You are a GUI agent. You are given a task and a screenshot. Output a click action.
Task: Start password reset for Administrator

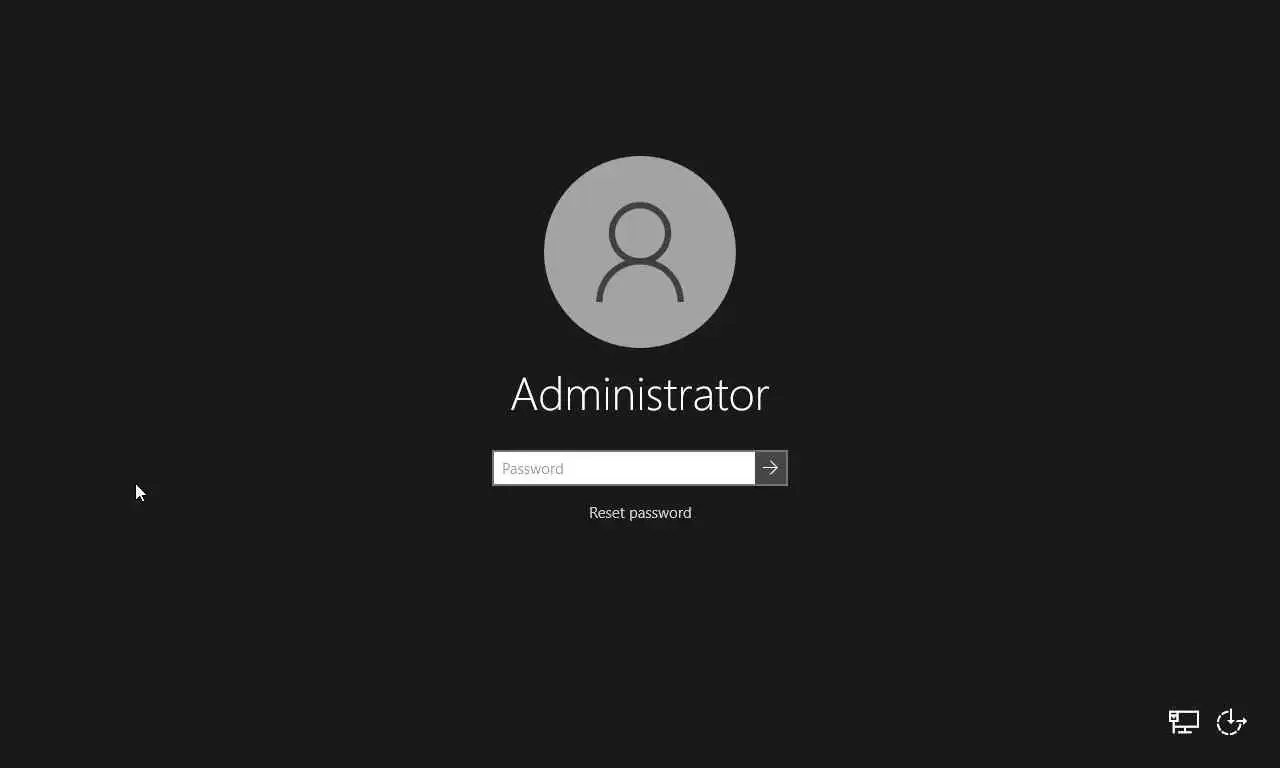coord(640,512)
